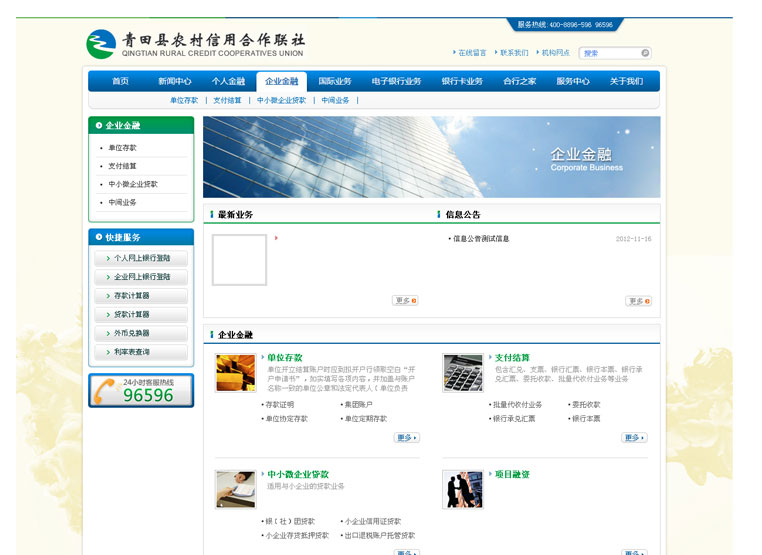Click the empty image placeholder under 最新业务
Viewport: 762px width, 555px height.
(239, 260)
